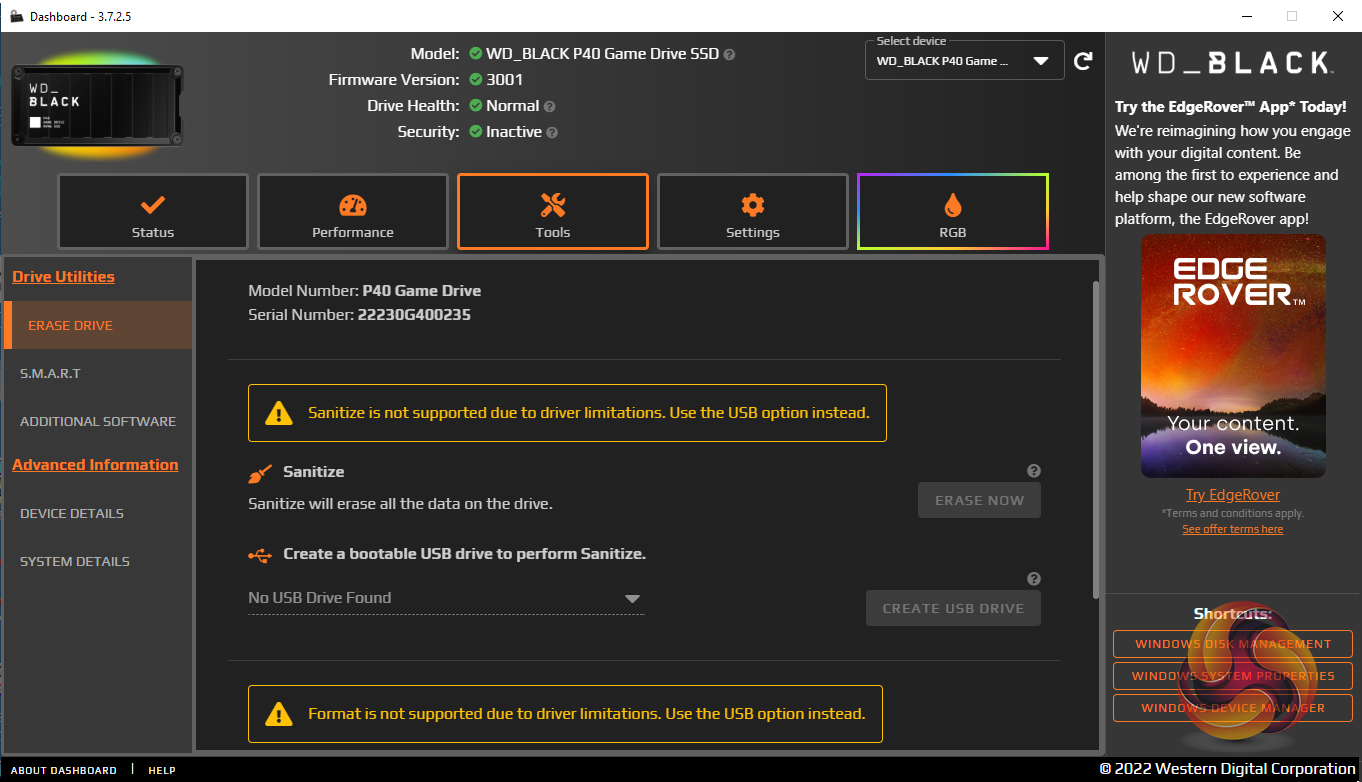Open Additional Software sidebar item

[x=98, y=421]
